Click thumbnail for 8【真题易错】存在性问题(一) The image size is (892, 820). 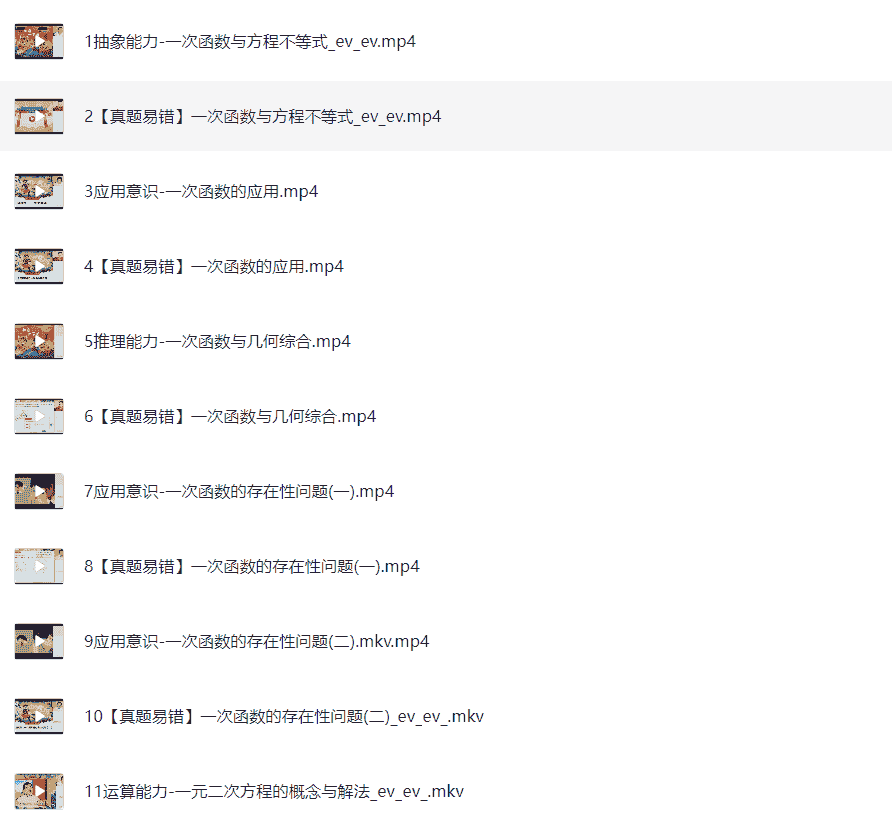(x=39, y=567)
